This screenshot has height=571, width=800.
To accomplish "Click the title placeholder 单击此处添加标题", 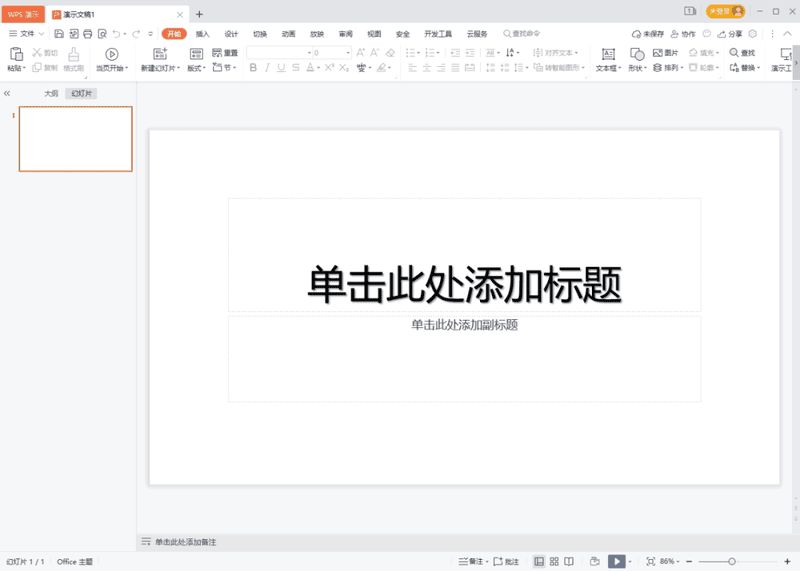I will pos(464,284).
